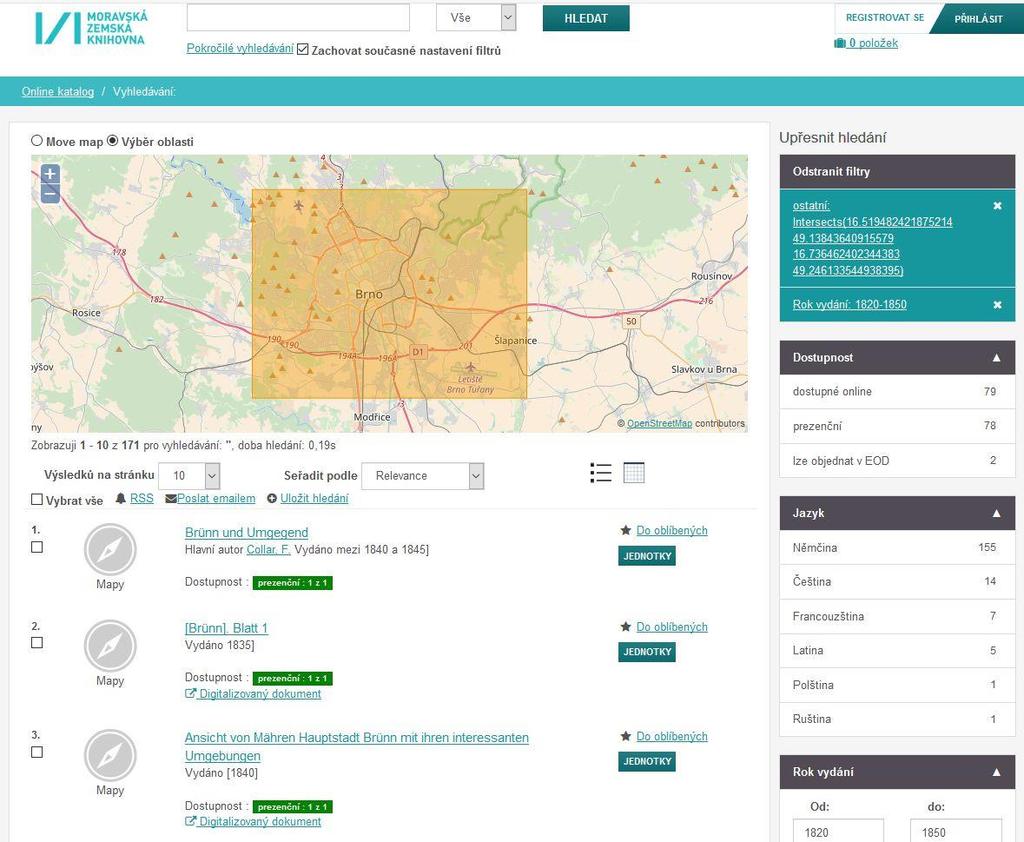Open the Vše search type dropdown

476,18
